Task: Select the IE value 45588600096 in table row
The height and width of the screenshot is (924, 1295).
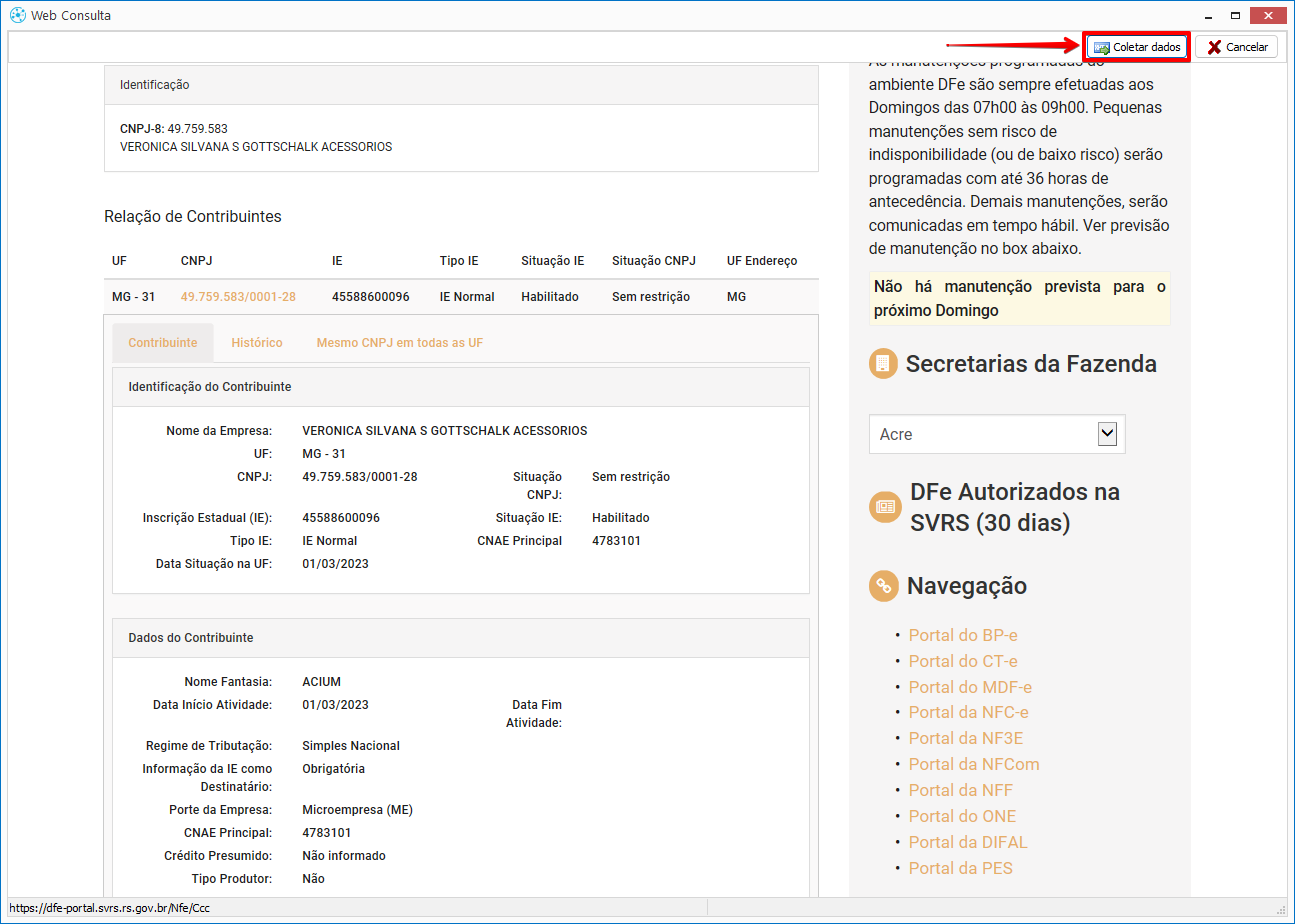Action: coord(371,297)
